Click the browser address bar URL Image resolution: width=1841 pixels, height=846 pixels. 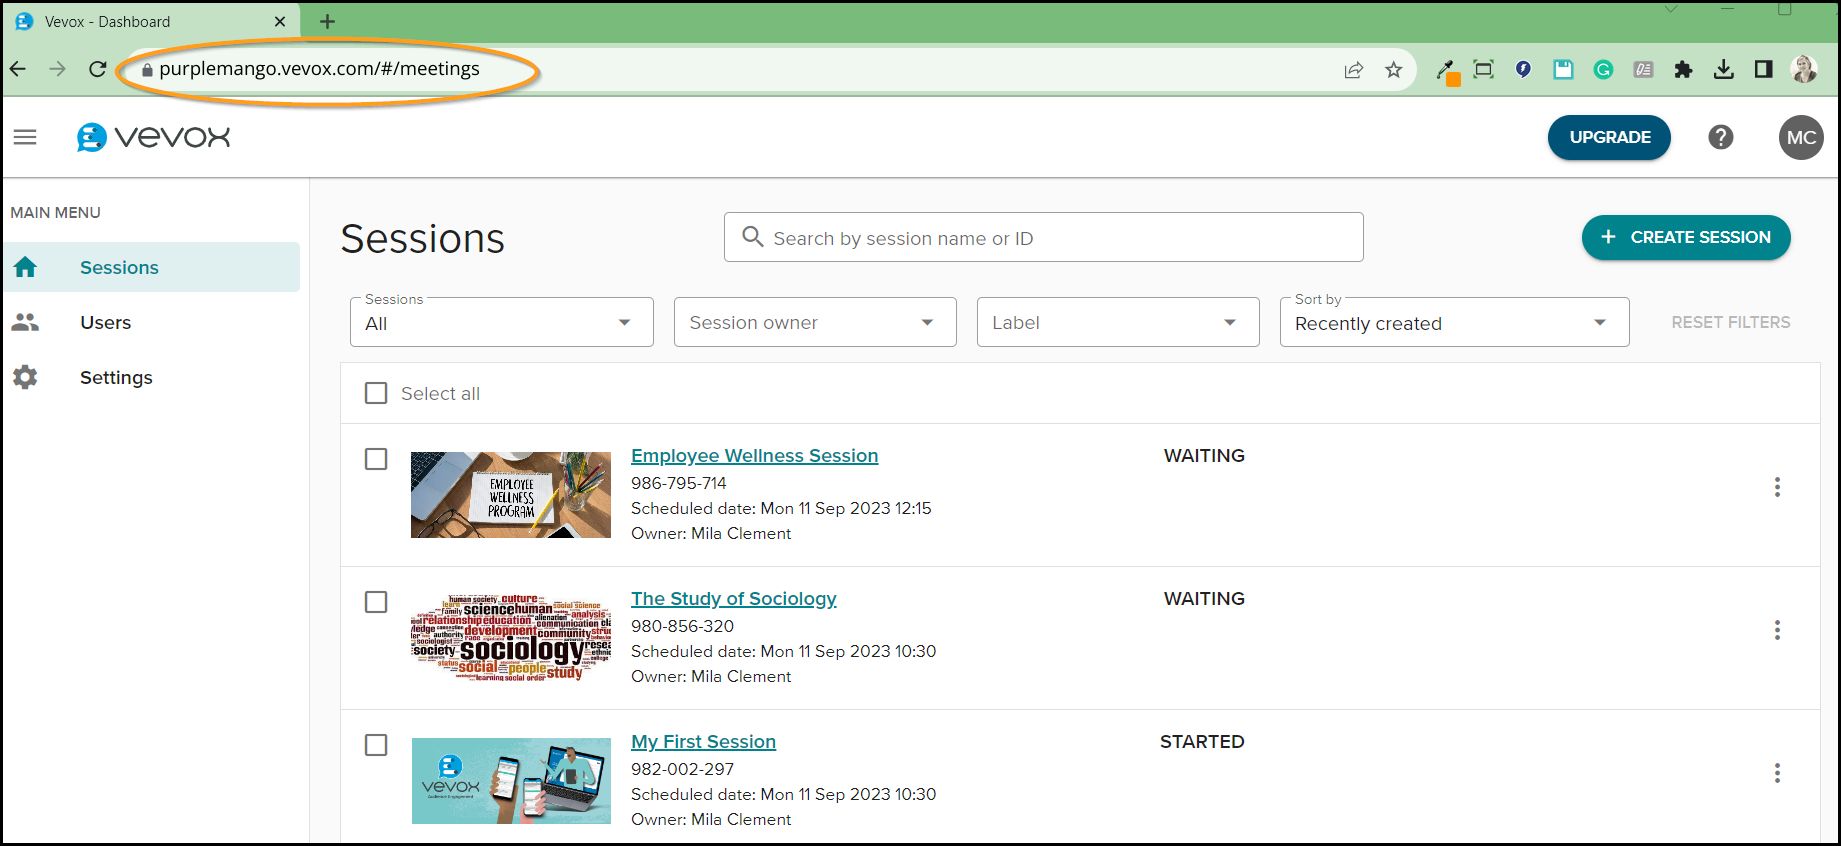pos(319,69)
